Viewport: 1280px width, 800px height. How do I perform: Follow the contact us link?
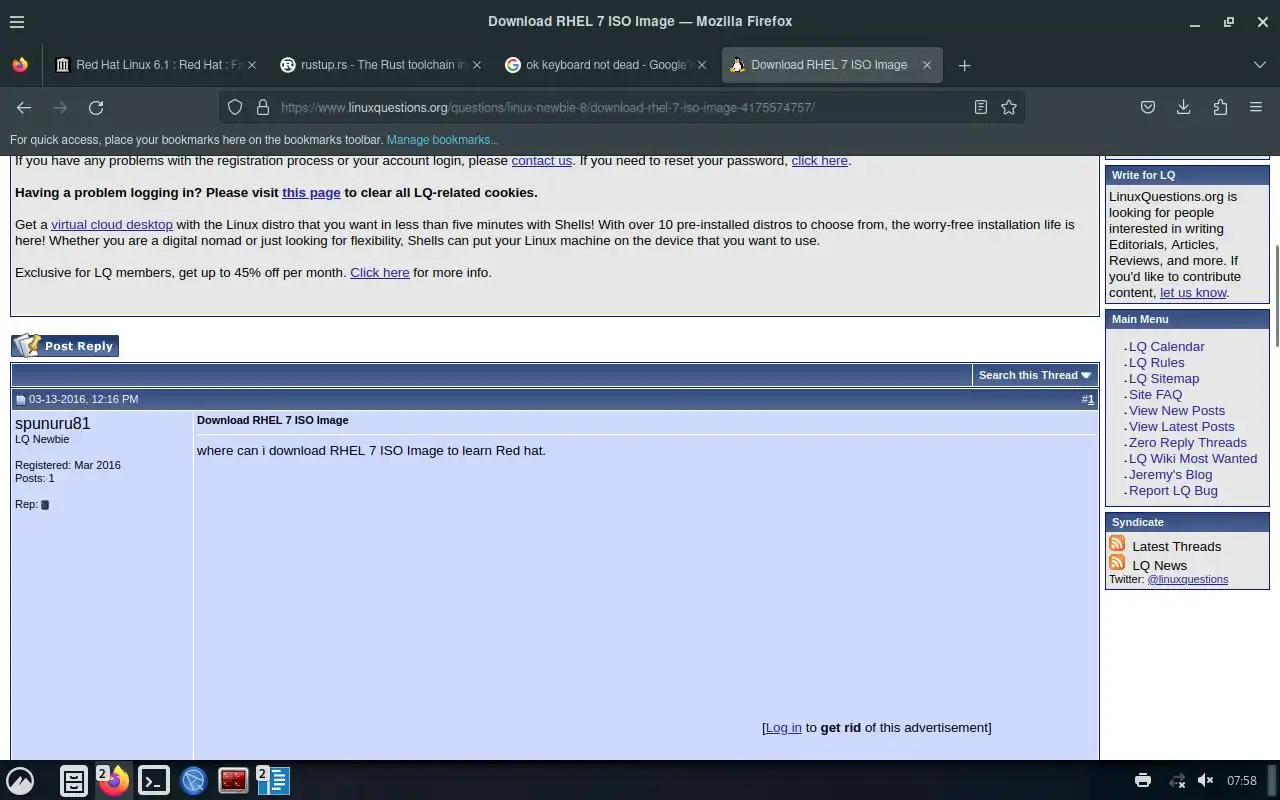tap(542, 160)
